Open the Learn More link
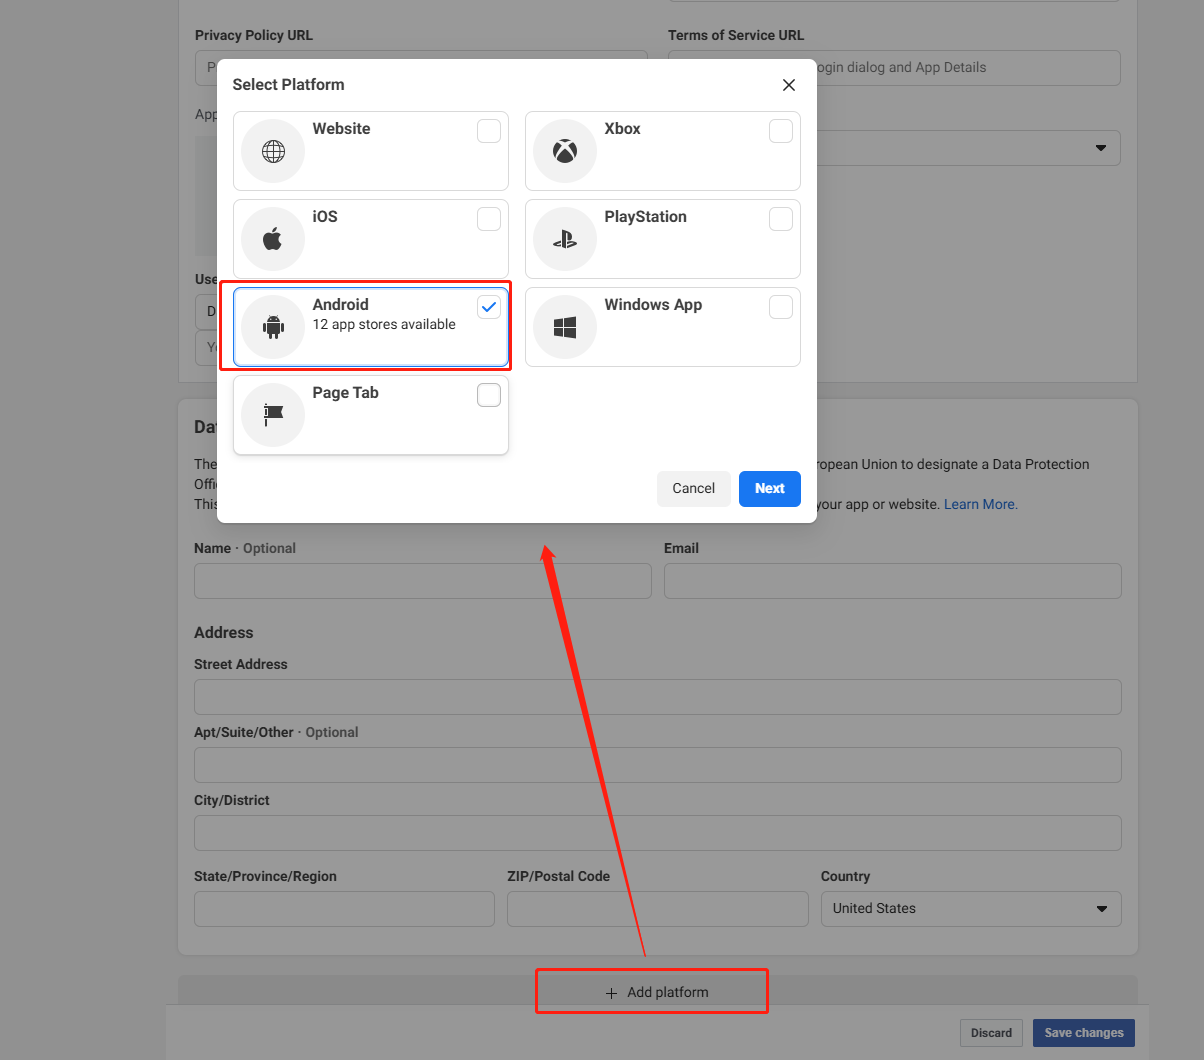Image resolution: width=1204 pixels, height=1060 pixels. pos(980,505)
